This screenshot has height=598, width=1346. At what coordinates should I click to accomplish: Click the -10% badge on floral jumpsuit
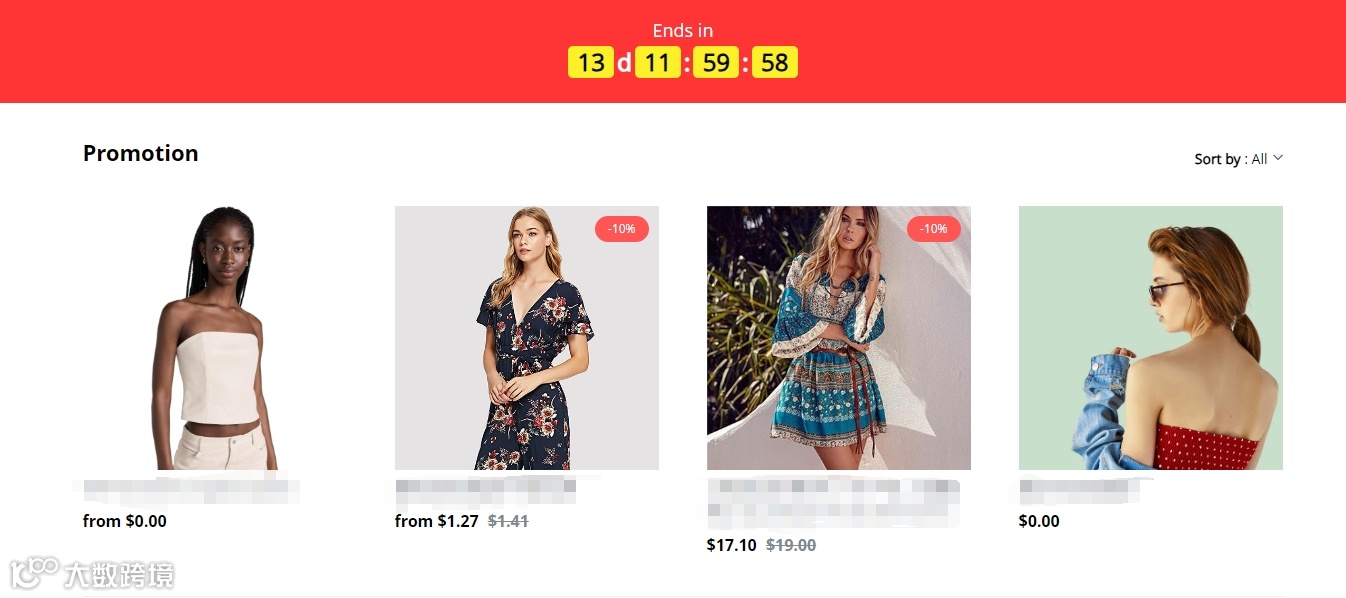pyautogui.click(x=622, y=229)
